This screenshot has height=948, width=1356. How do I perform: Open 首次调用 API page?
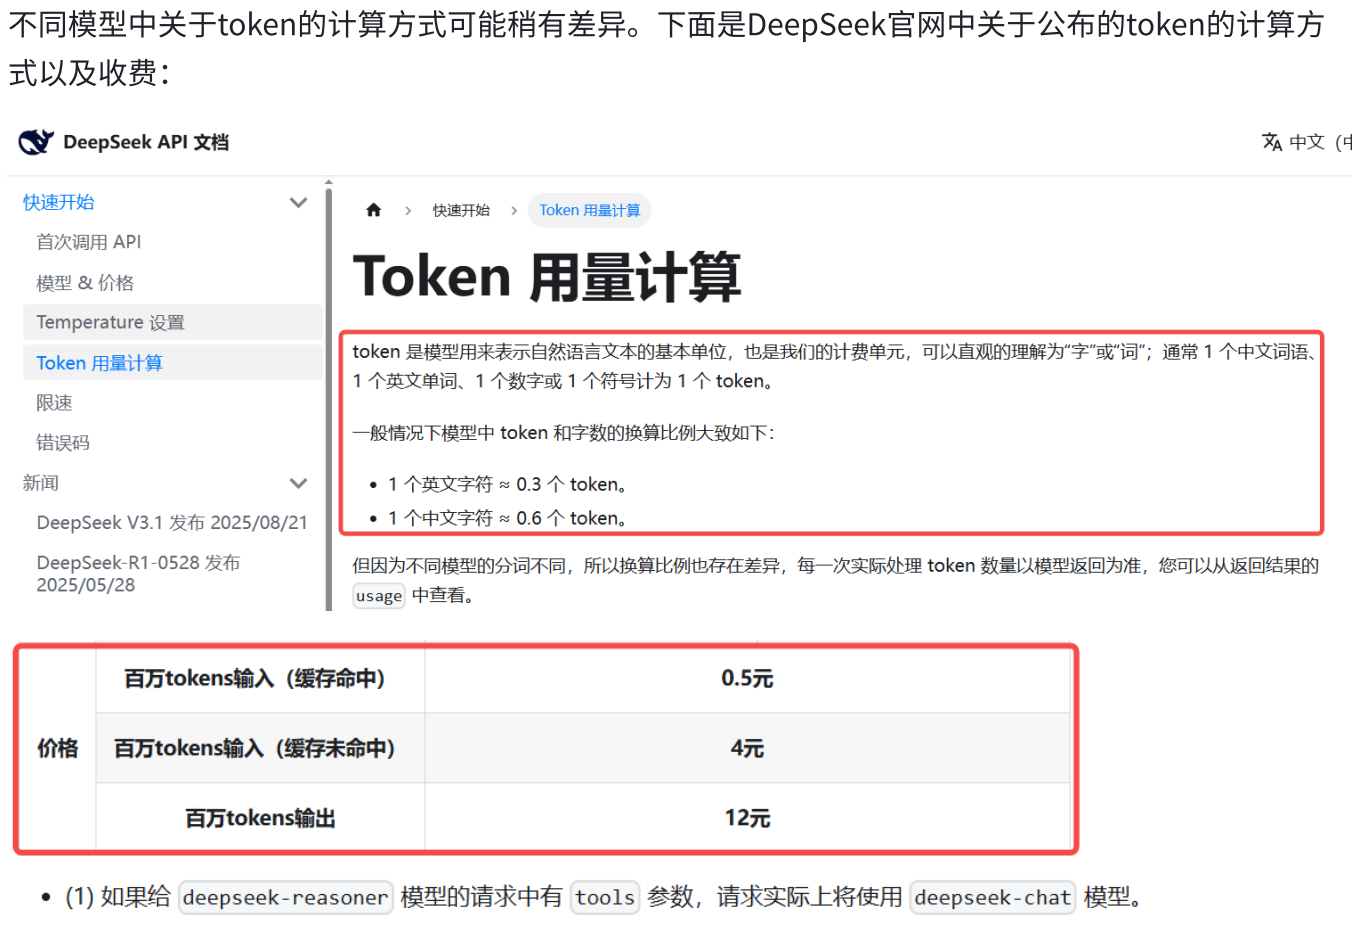pos(89,242)
